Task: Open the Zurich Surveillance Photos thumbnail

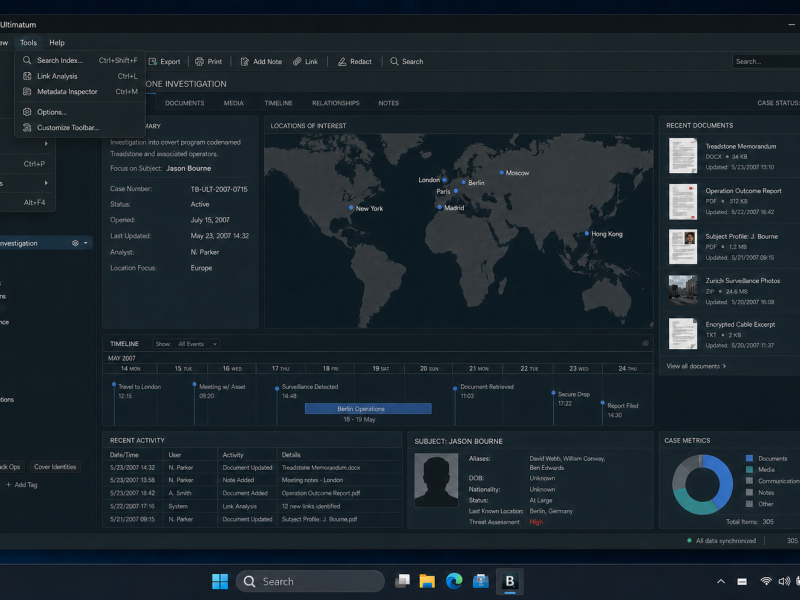Action: pos(683,290)
